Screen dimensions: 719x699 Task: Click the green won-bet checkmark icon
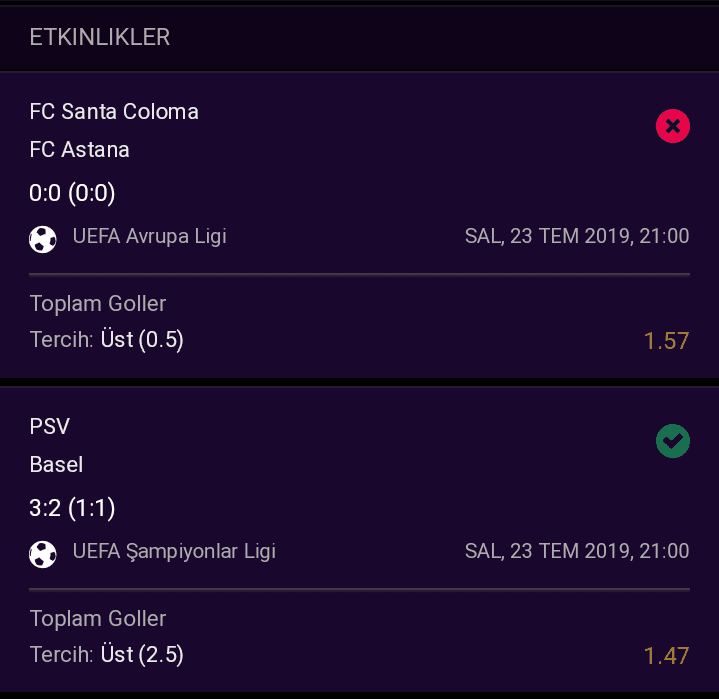tap(673, 441)
